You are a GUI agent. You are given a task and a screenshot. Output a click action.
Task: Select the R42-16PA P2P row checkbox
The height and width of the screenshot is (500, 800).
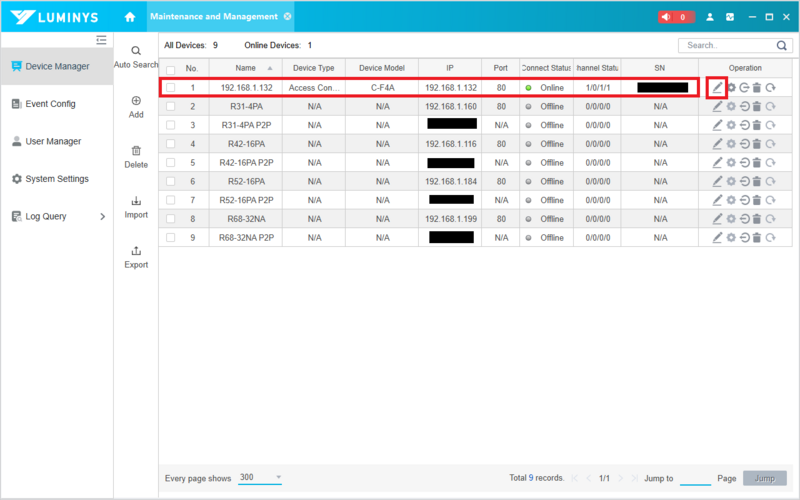(170, 163)
